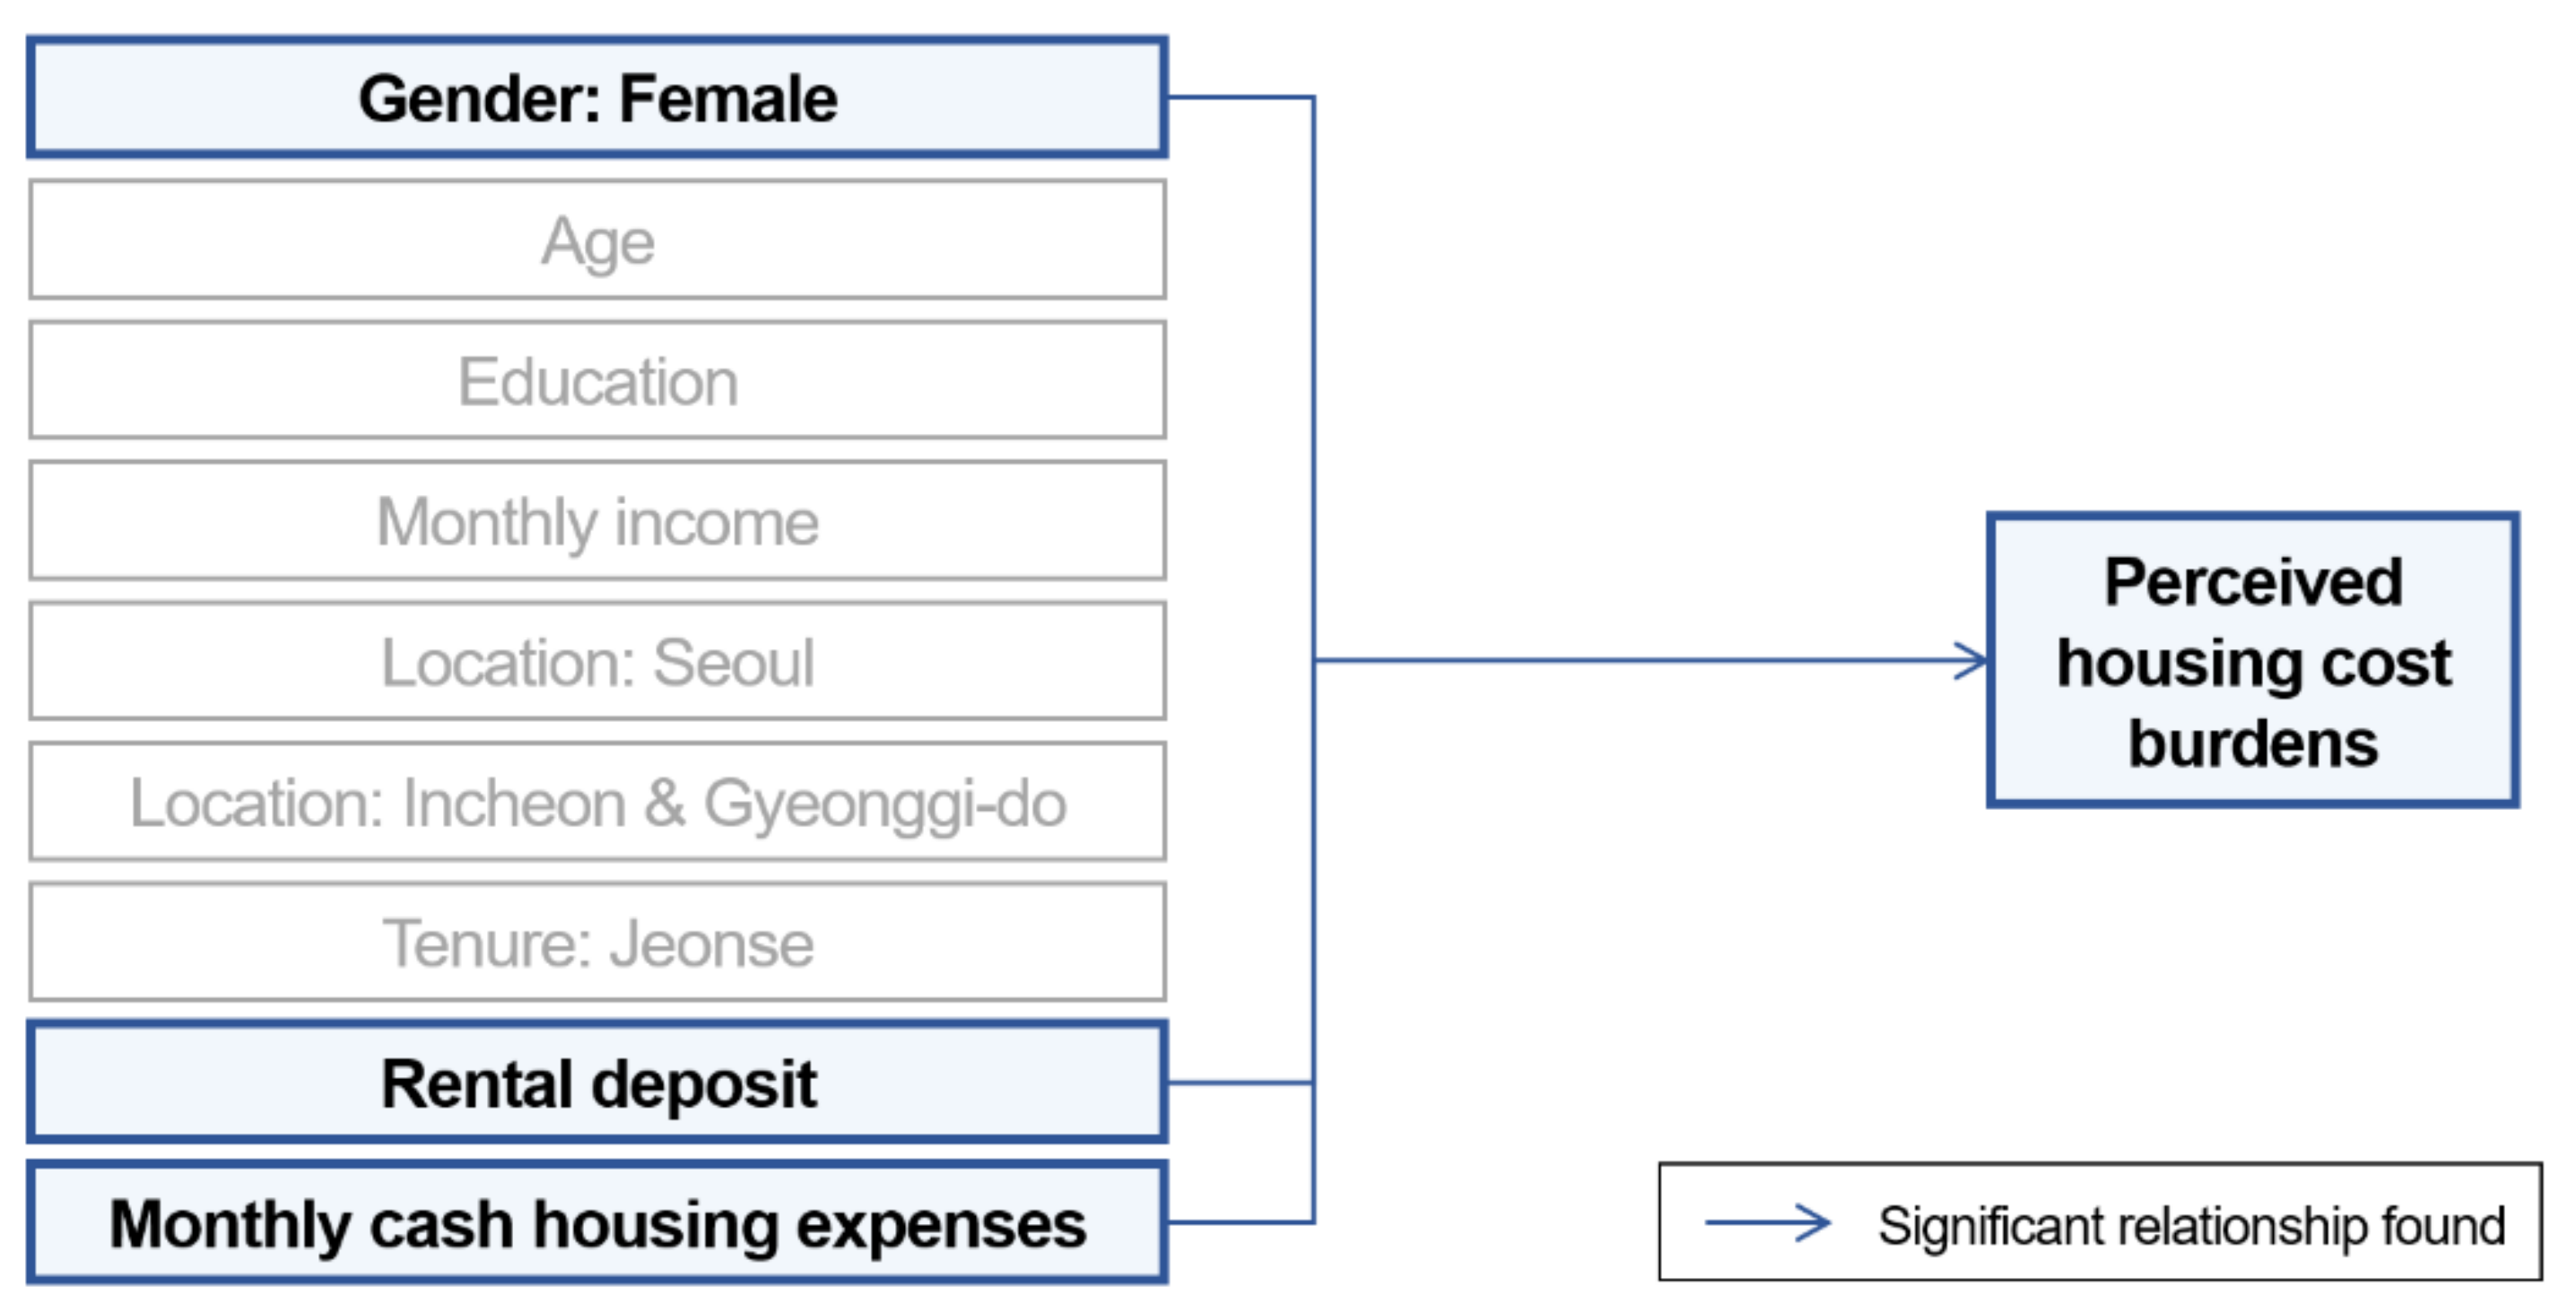Click the Tenure: Jeonse box
2576x1313 pixels.
coord(597,942)
